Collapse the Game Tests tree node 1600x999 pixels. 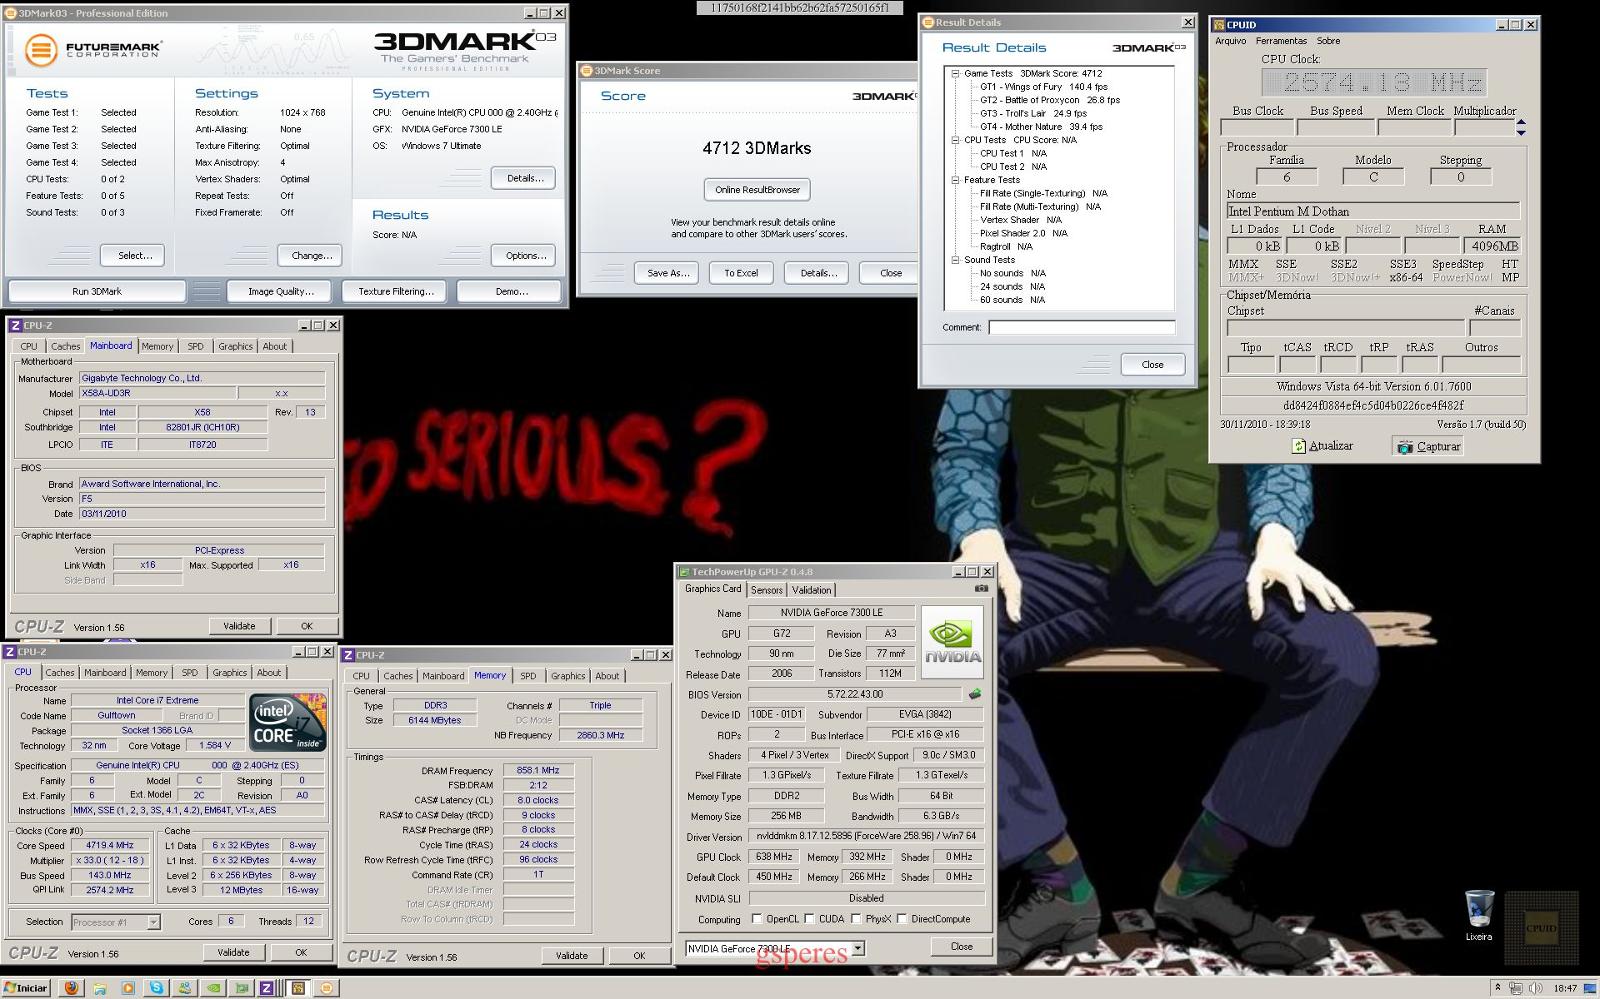click(955, 74)
